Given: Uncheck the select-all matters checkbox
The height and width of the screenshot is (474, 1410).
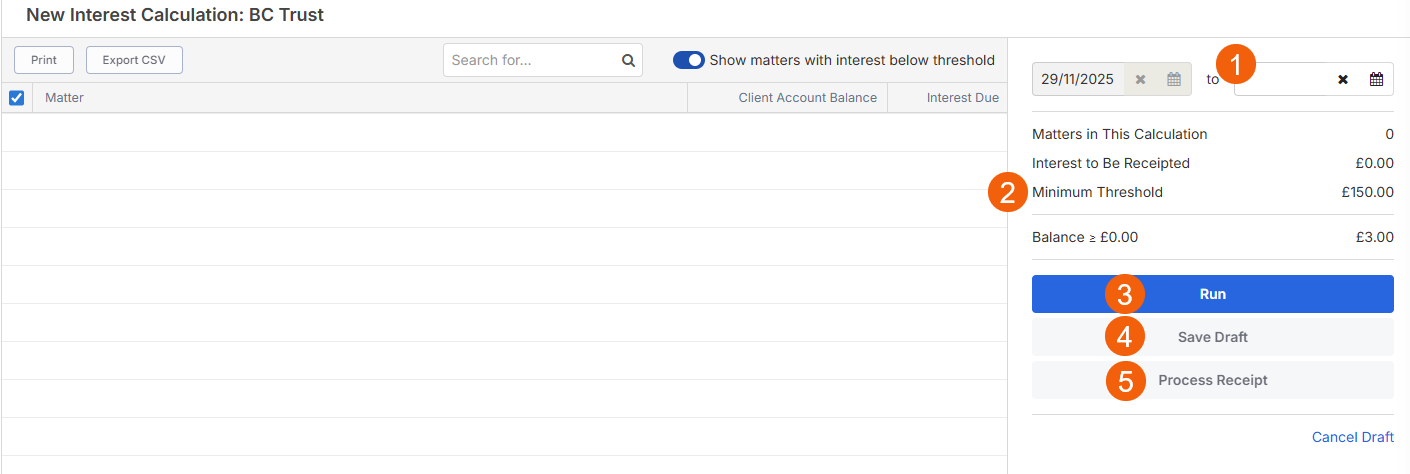Looking at the screenshot, I should 16,98.
